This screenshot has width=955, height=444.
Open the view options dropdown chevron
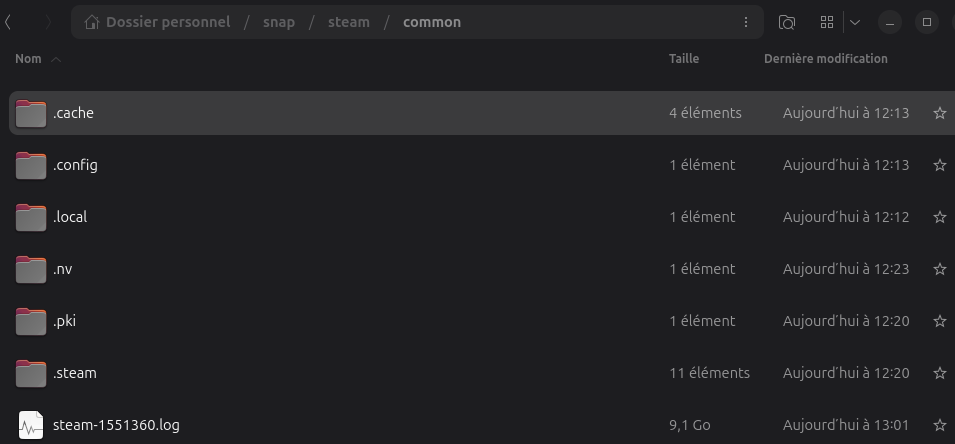tap(855, 22)
